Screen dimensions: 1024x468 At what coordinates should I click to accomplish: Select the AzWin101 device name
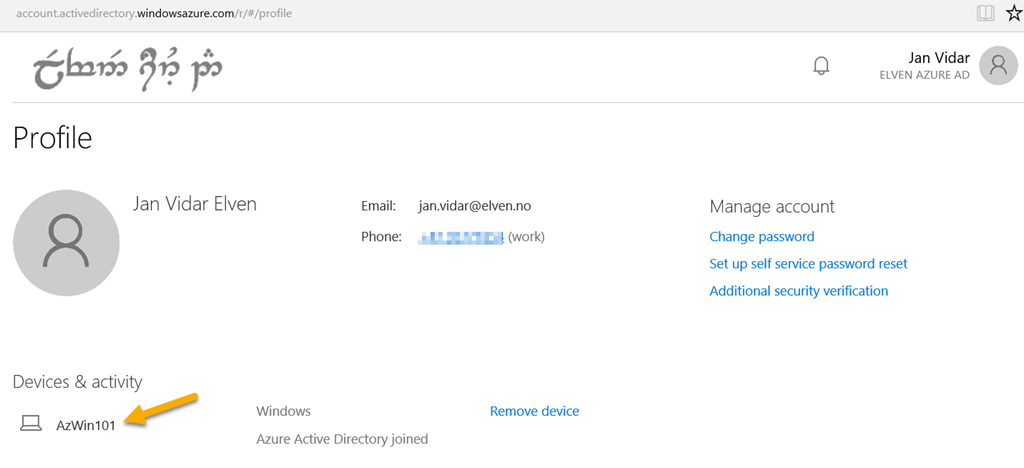point(86,426)
